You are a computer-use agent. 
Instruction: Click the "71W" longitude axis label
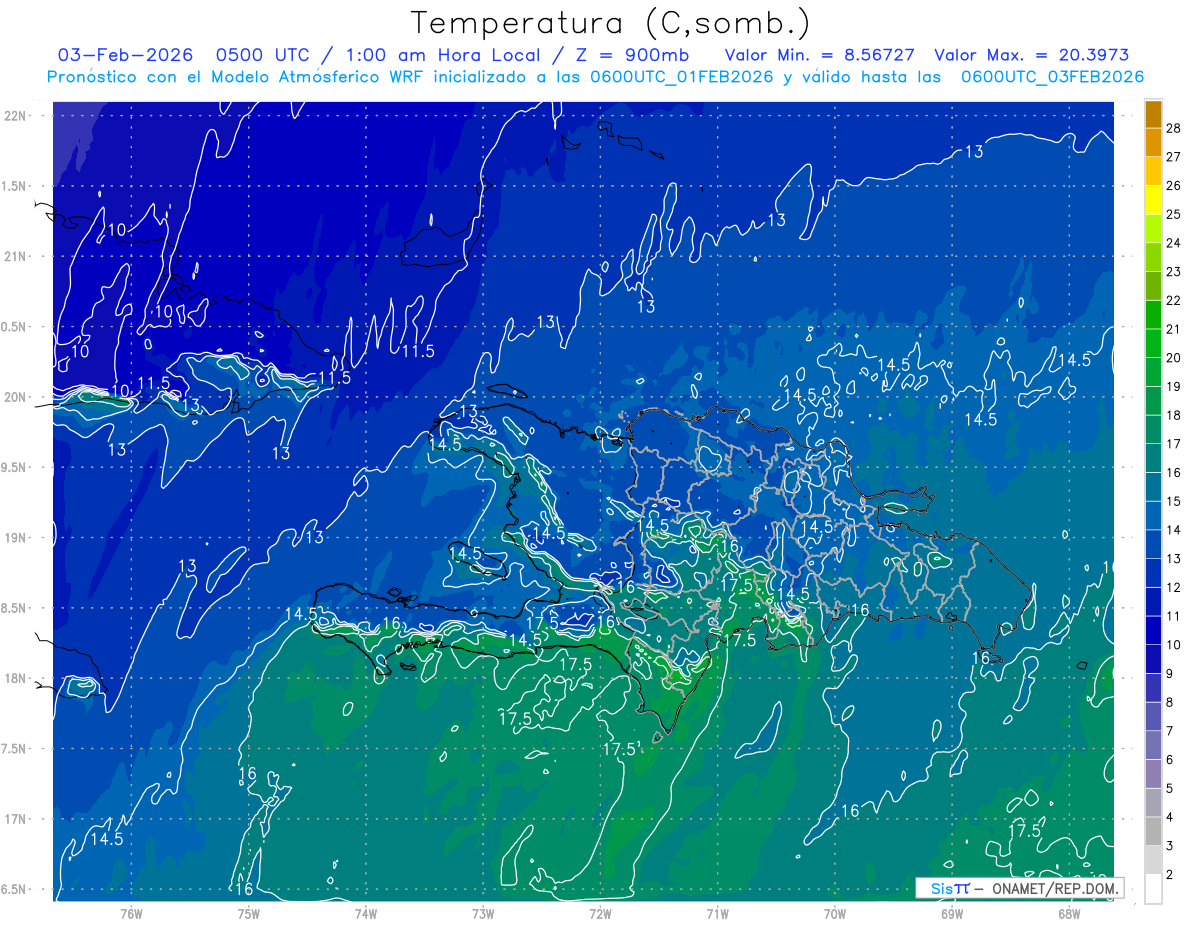tap(717, 913)
